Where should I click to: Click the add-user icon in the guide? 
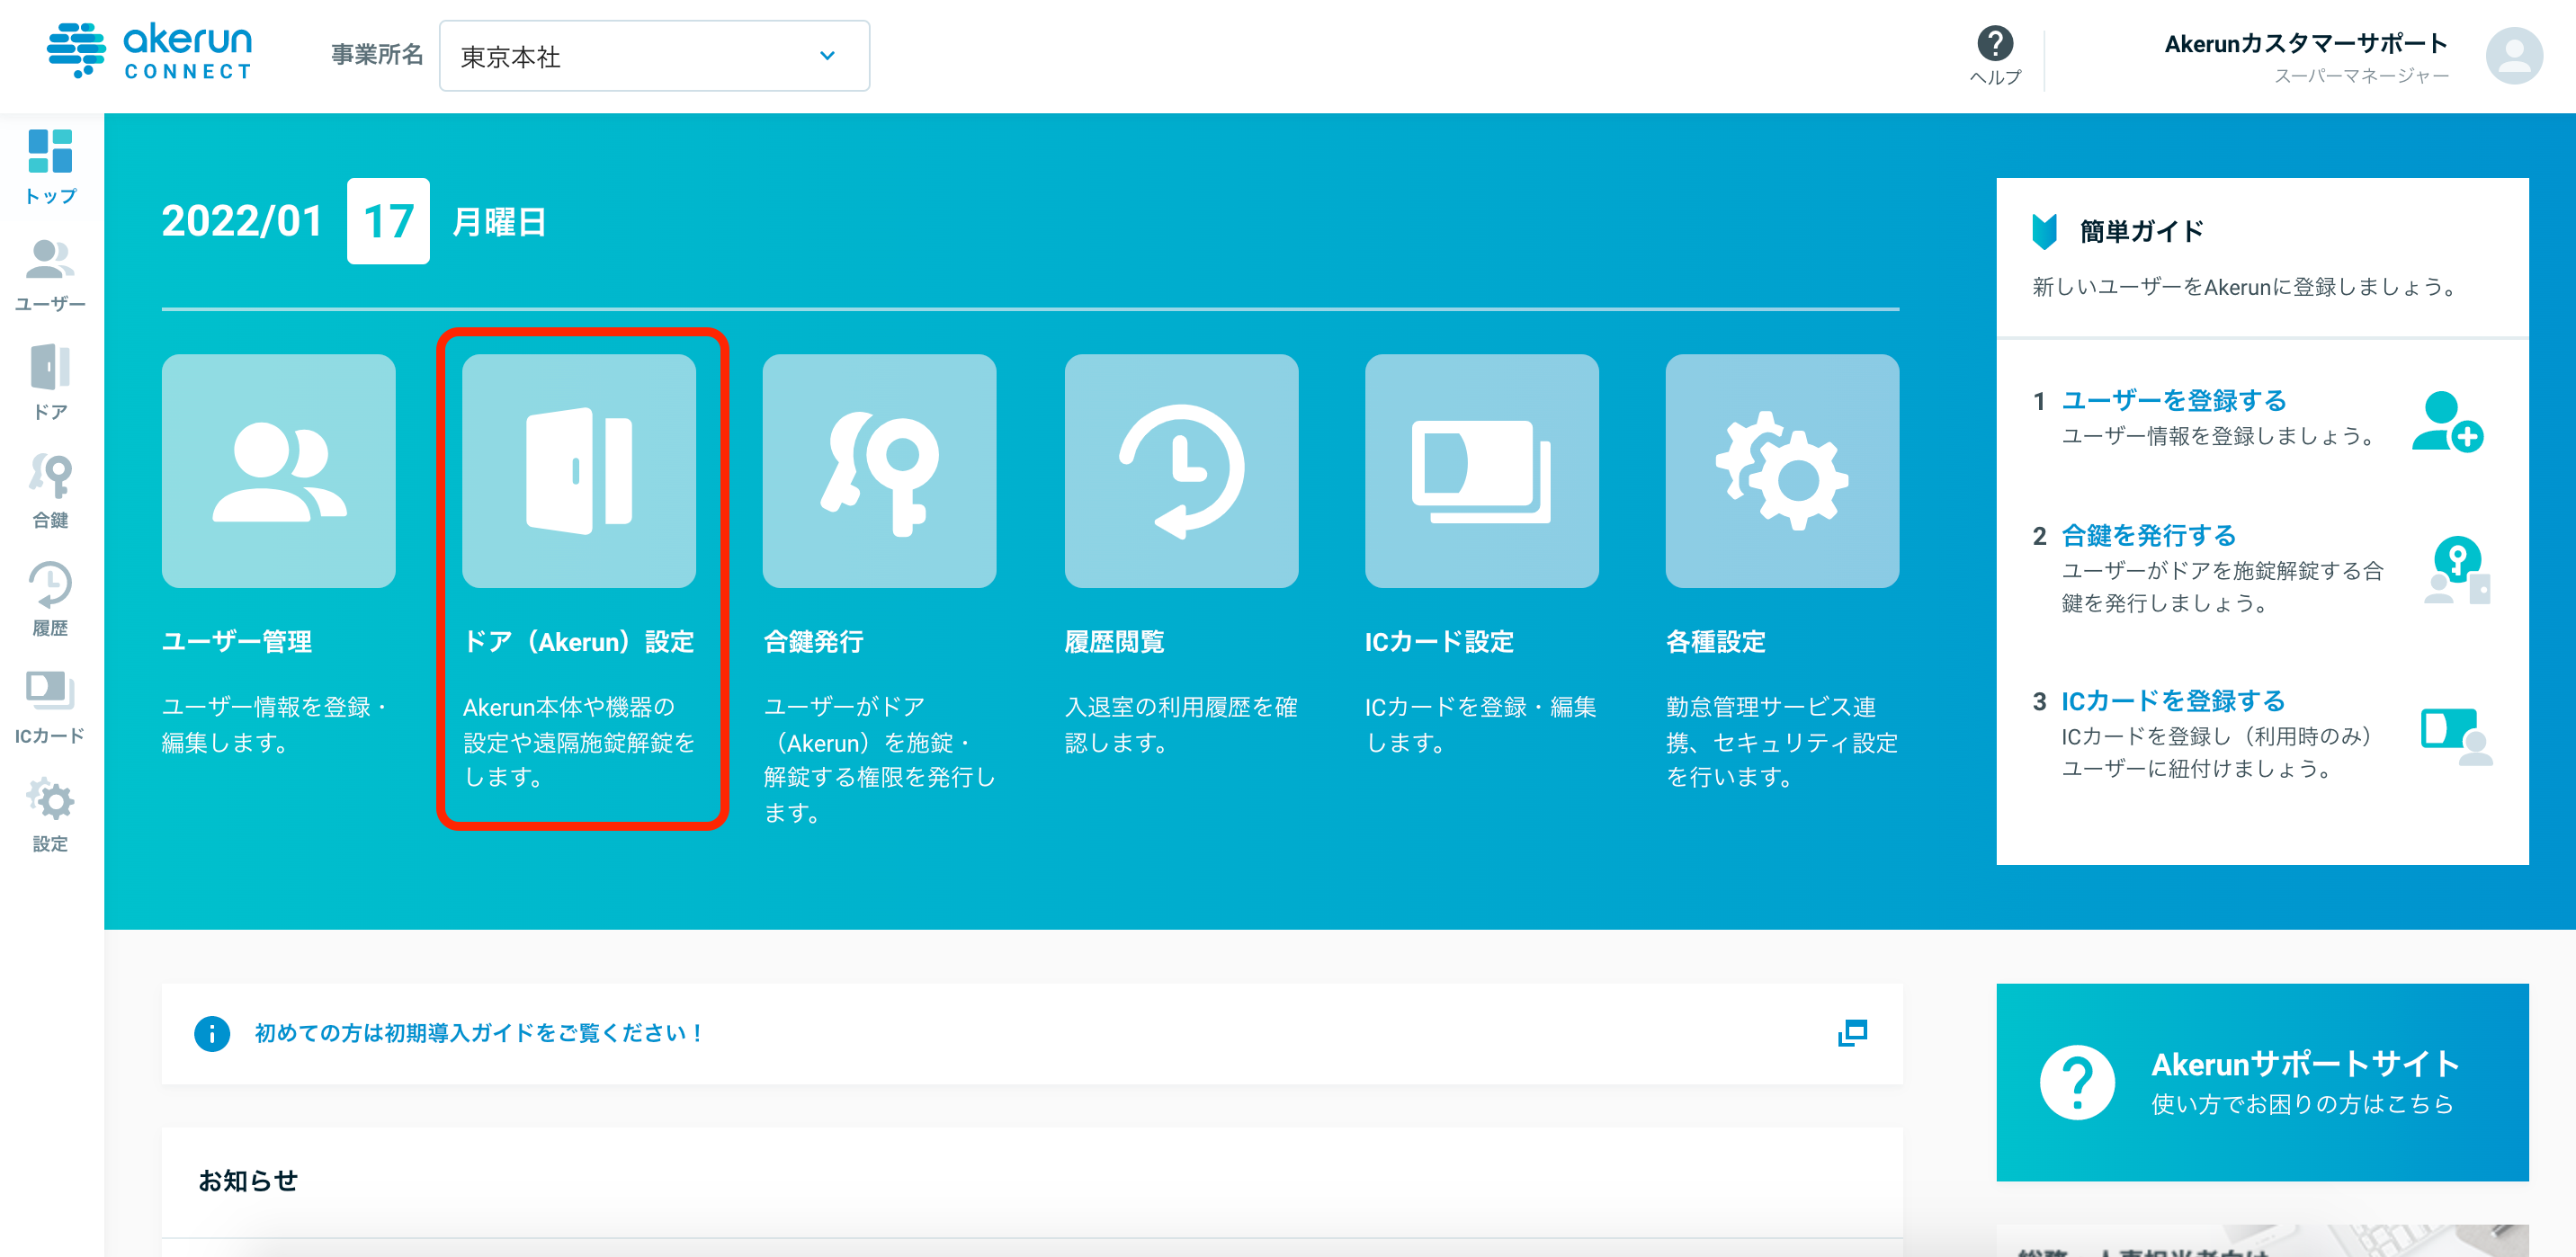tap(2447, 421)
